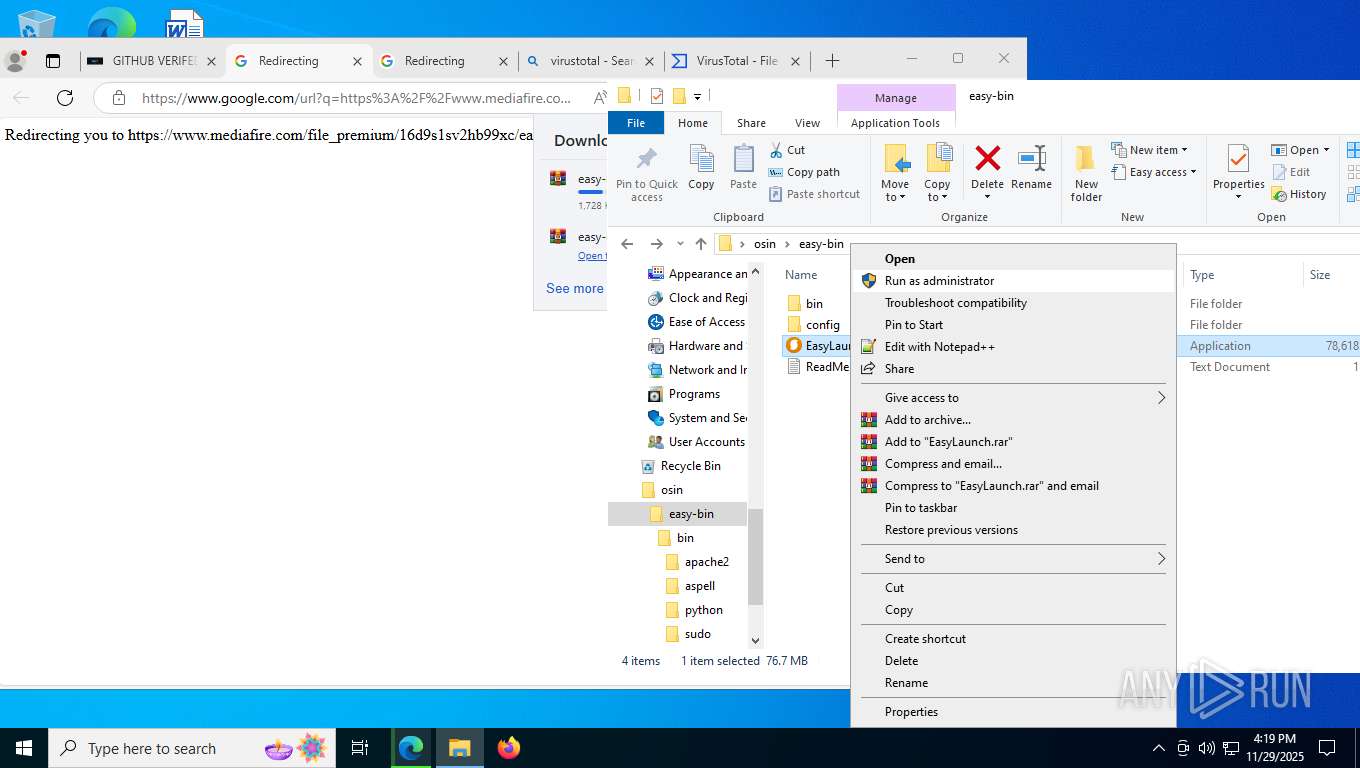Expand the Send to submenu
1360x768 pixels.
1013,559
